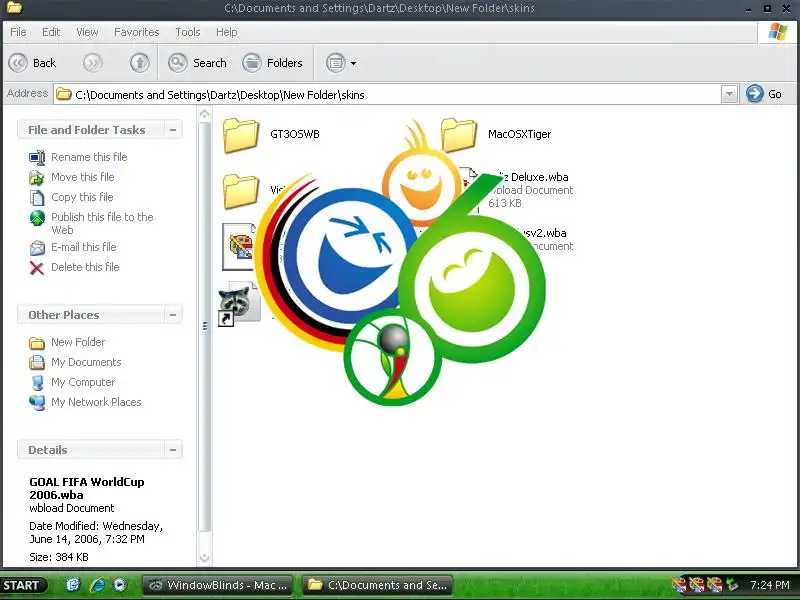800x600 pixels.
Task: Open My Documents link
Action: [86, 362]
